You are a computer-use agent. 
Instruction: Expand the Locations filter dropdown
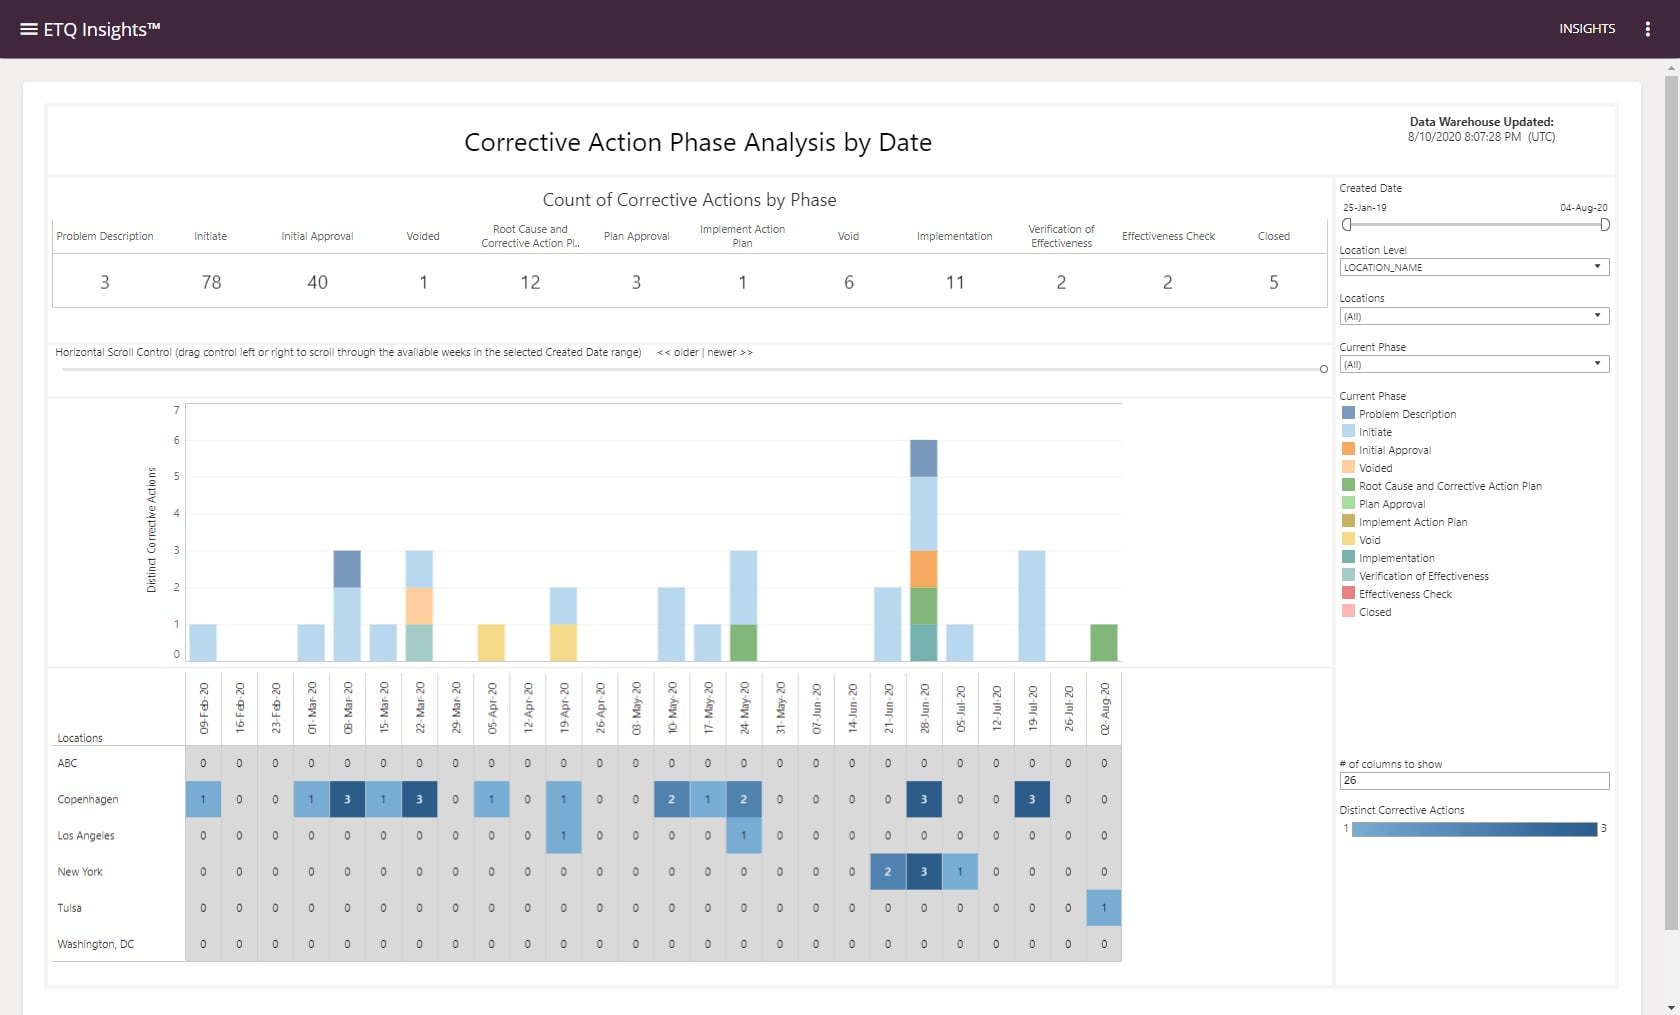point(1474,316)
